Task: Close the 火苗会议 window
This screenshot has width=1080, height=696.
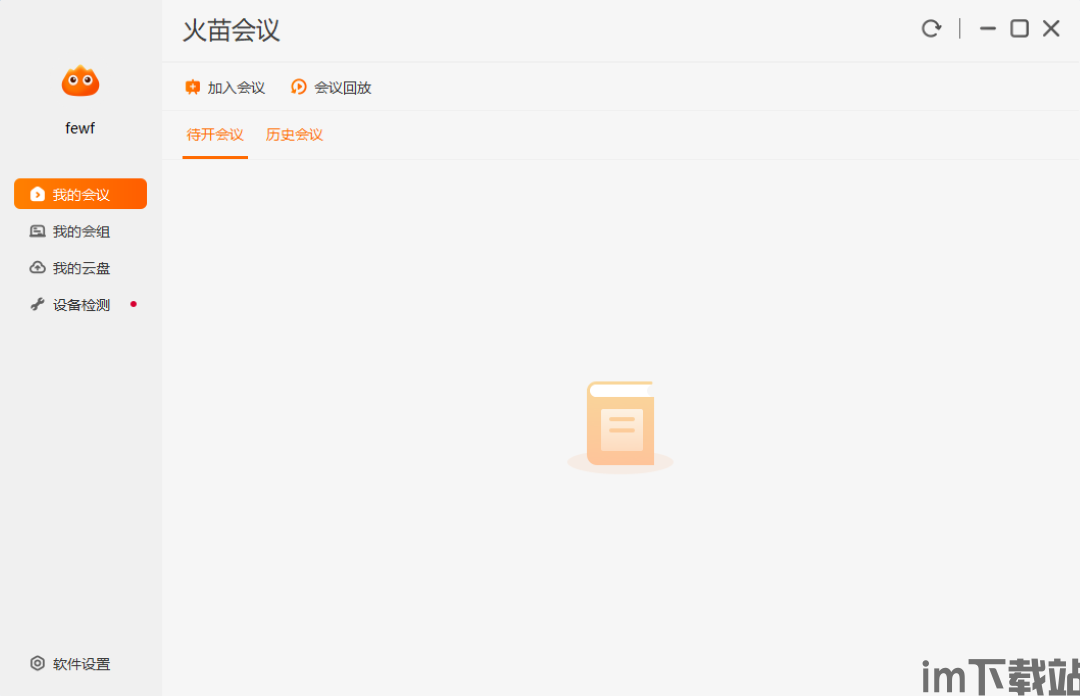Action: click(1051, 28)
